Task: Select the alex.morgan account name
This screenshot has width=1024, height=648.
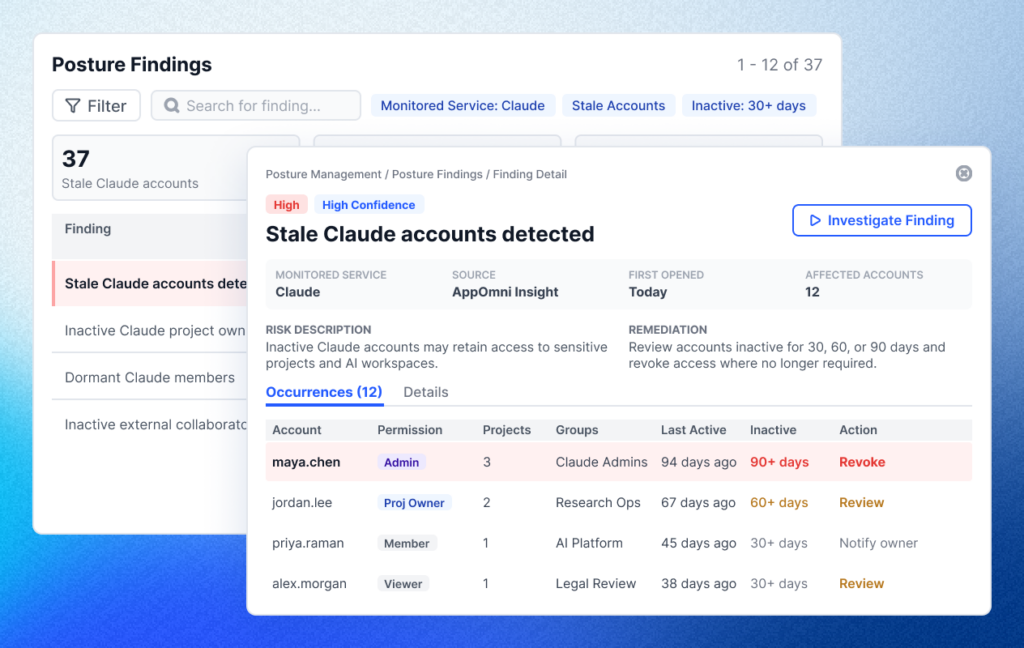Action: pyautogui.click(x=310, y=583)
